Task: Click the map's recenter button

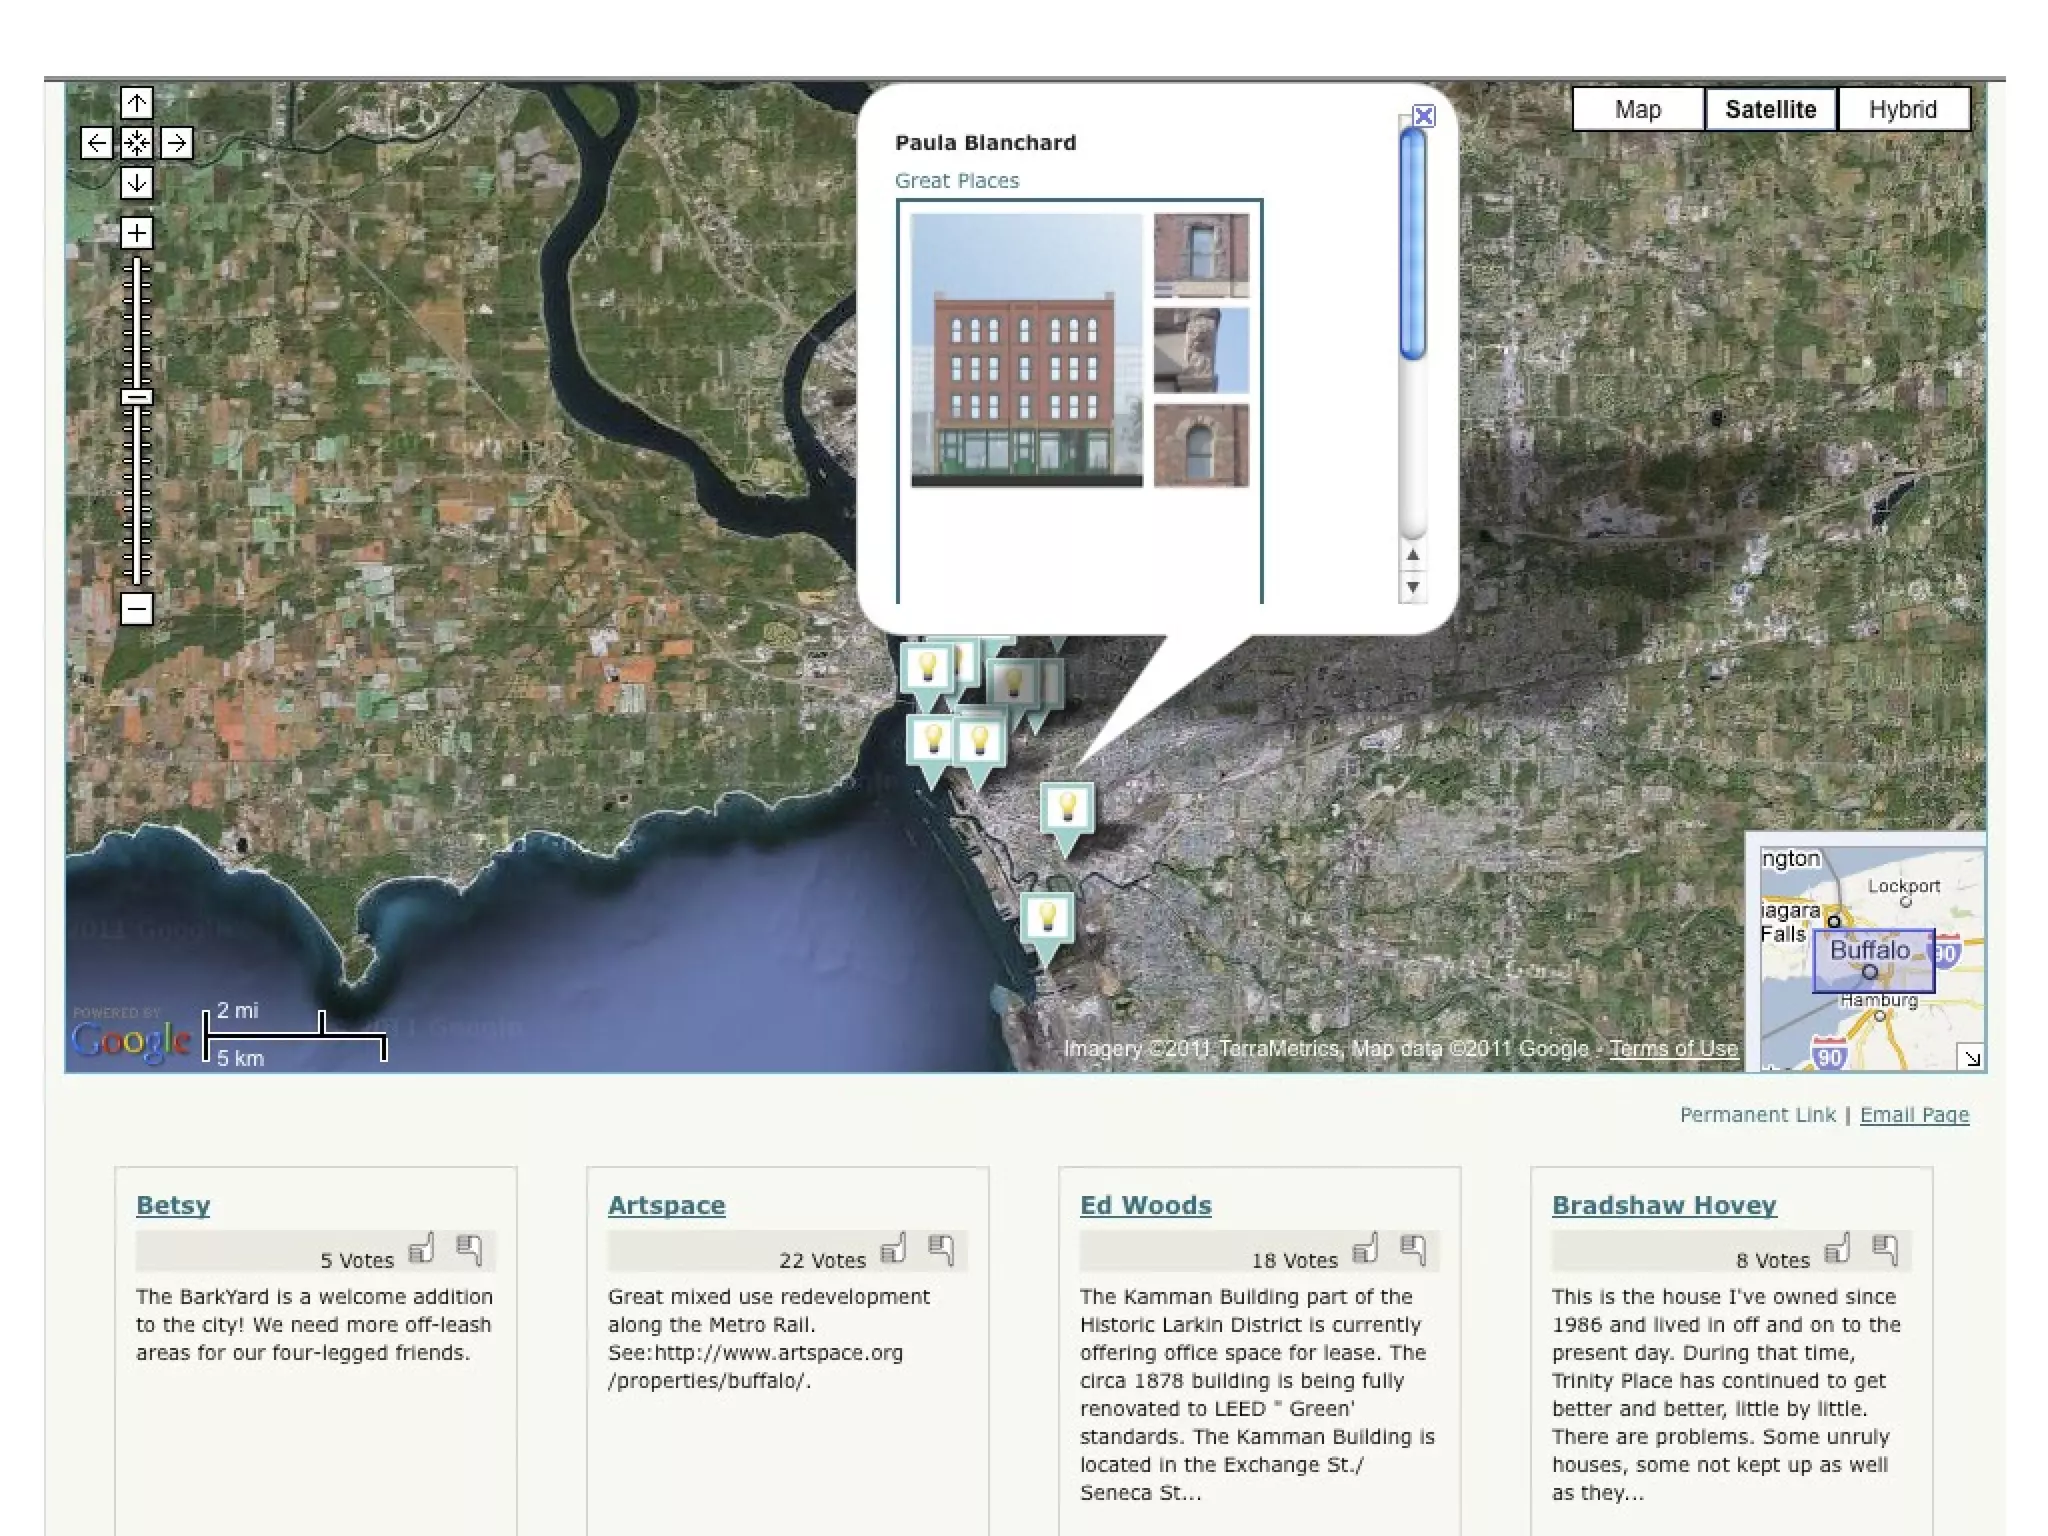Action: (137, 143)
